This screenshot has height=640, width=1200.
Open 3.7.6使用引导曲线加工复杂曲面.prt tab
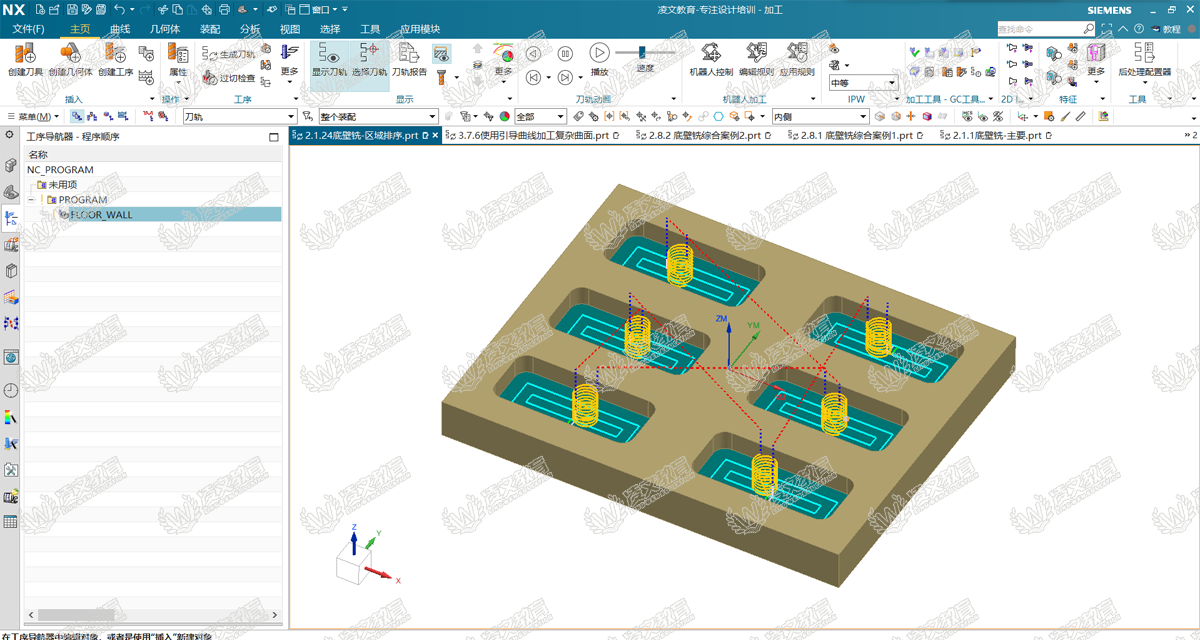(x=531, y=136)
